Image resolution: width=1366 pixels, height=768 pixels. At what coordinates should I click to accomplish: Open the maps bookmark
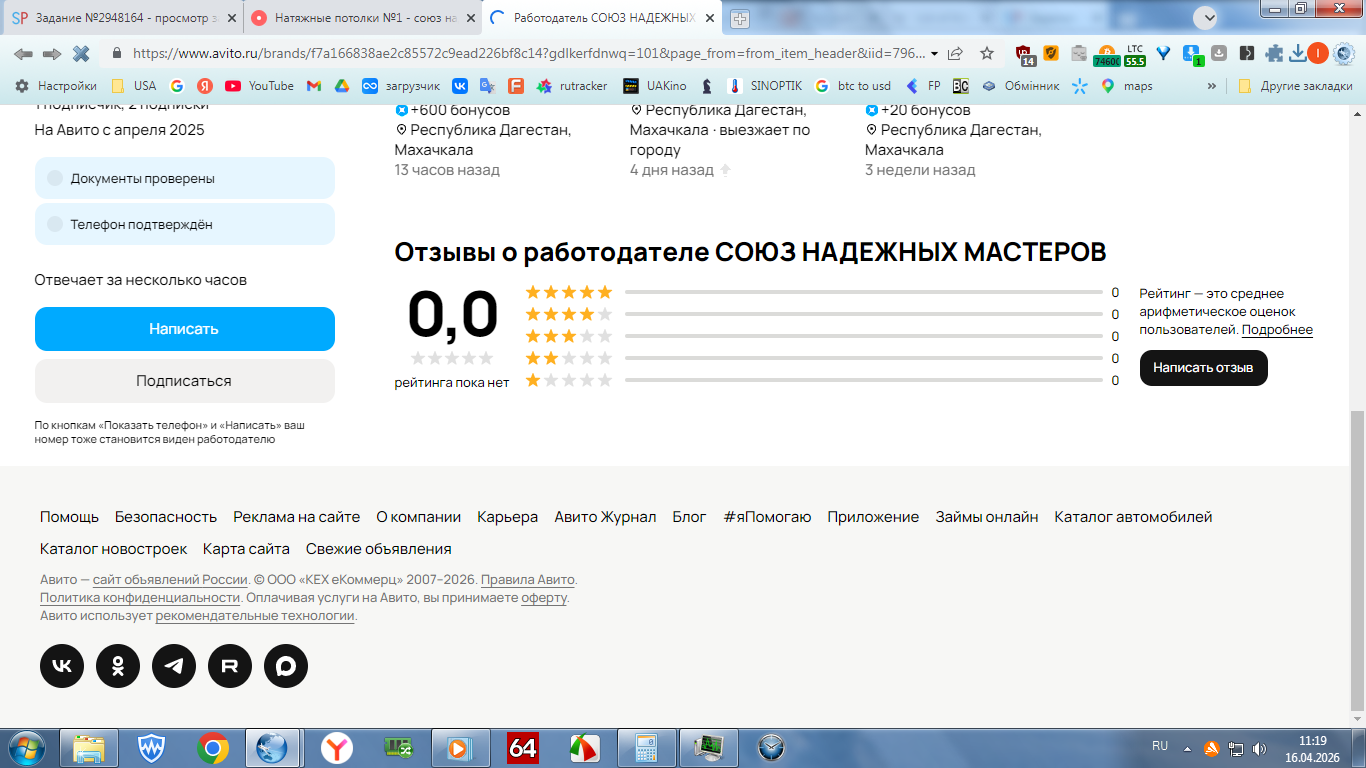pyautogui.click(x=1127, y=86)
